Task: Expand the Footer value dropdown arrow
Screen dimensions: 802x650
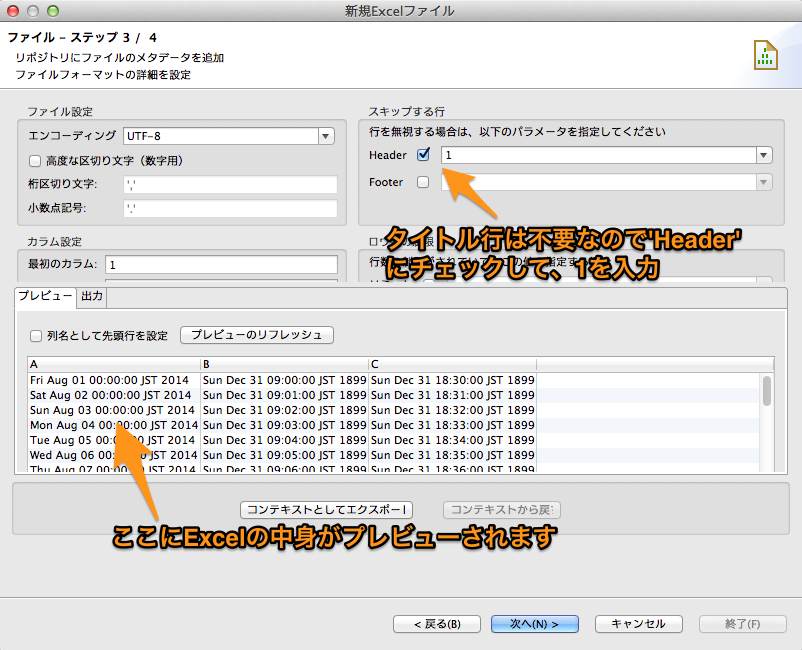Action: tap(763, 182)
